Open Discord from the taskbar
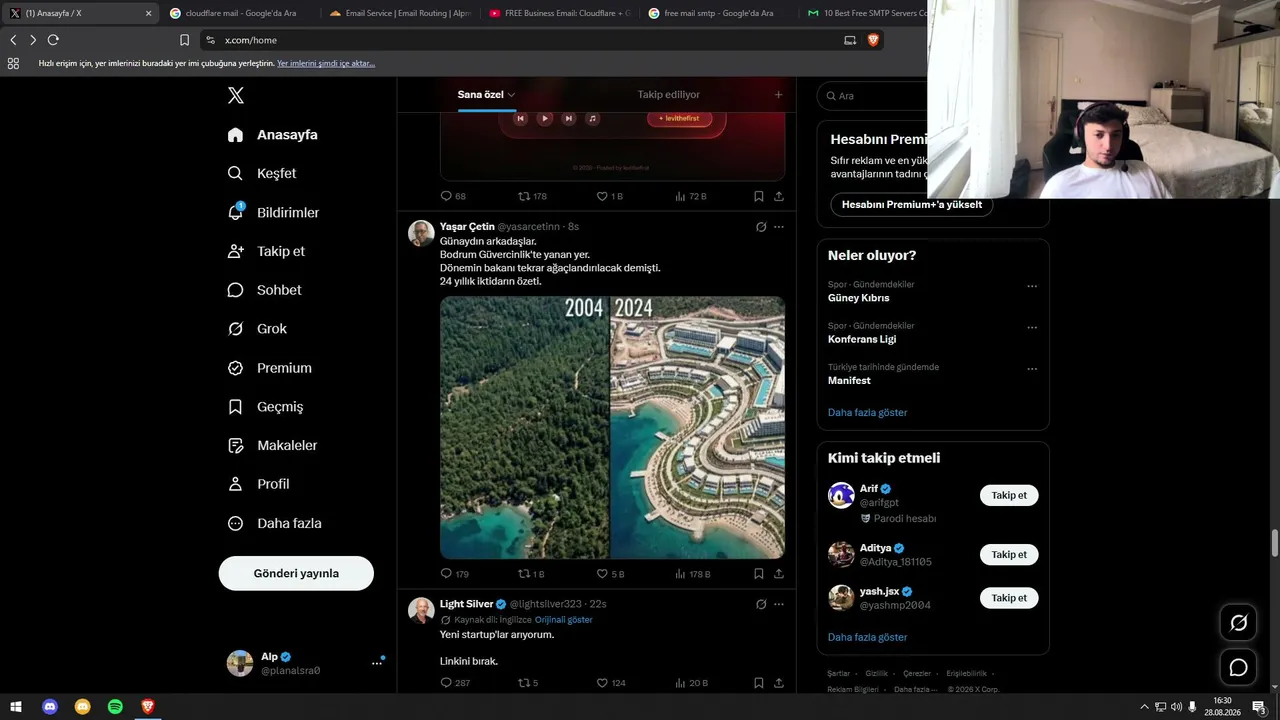 pos(50,707)
